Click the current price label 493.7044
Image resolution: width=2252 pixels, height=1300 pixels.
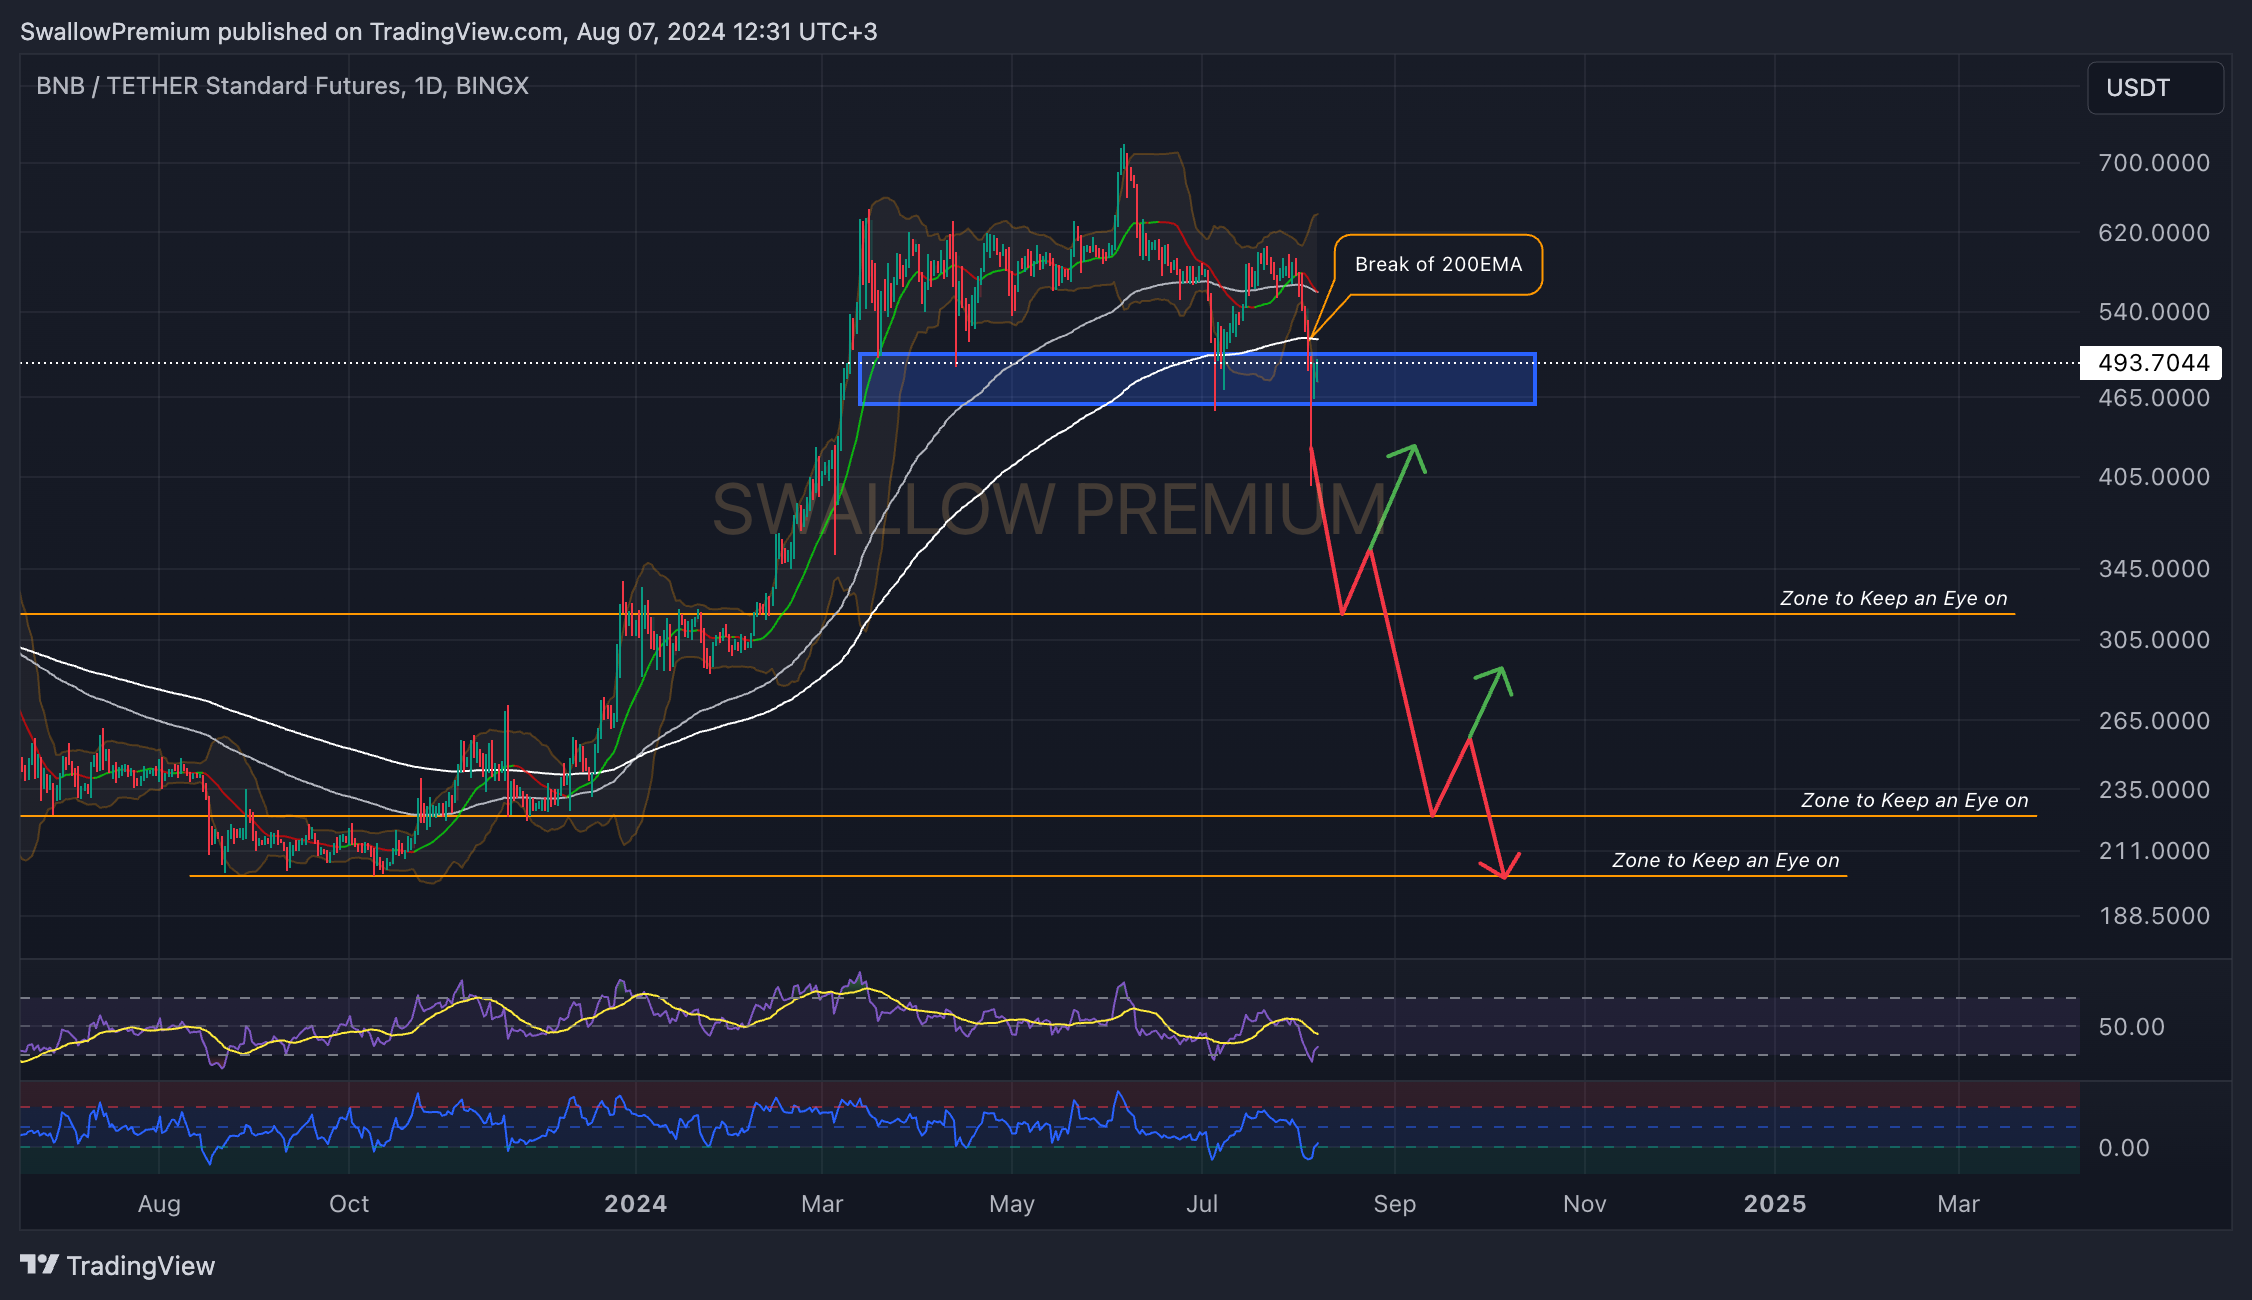[x=2151, y=362]
